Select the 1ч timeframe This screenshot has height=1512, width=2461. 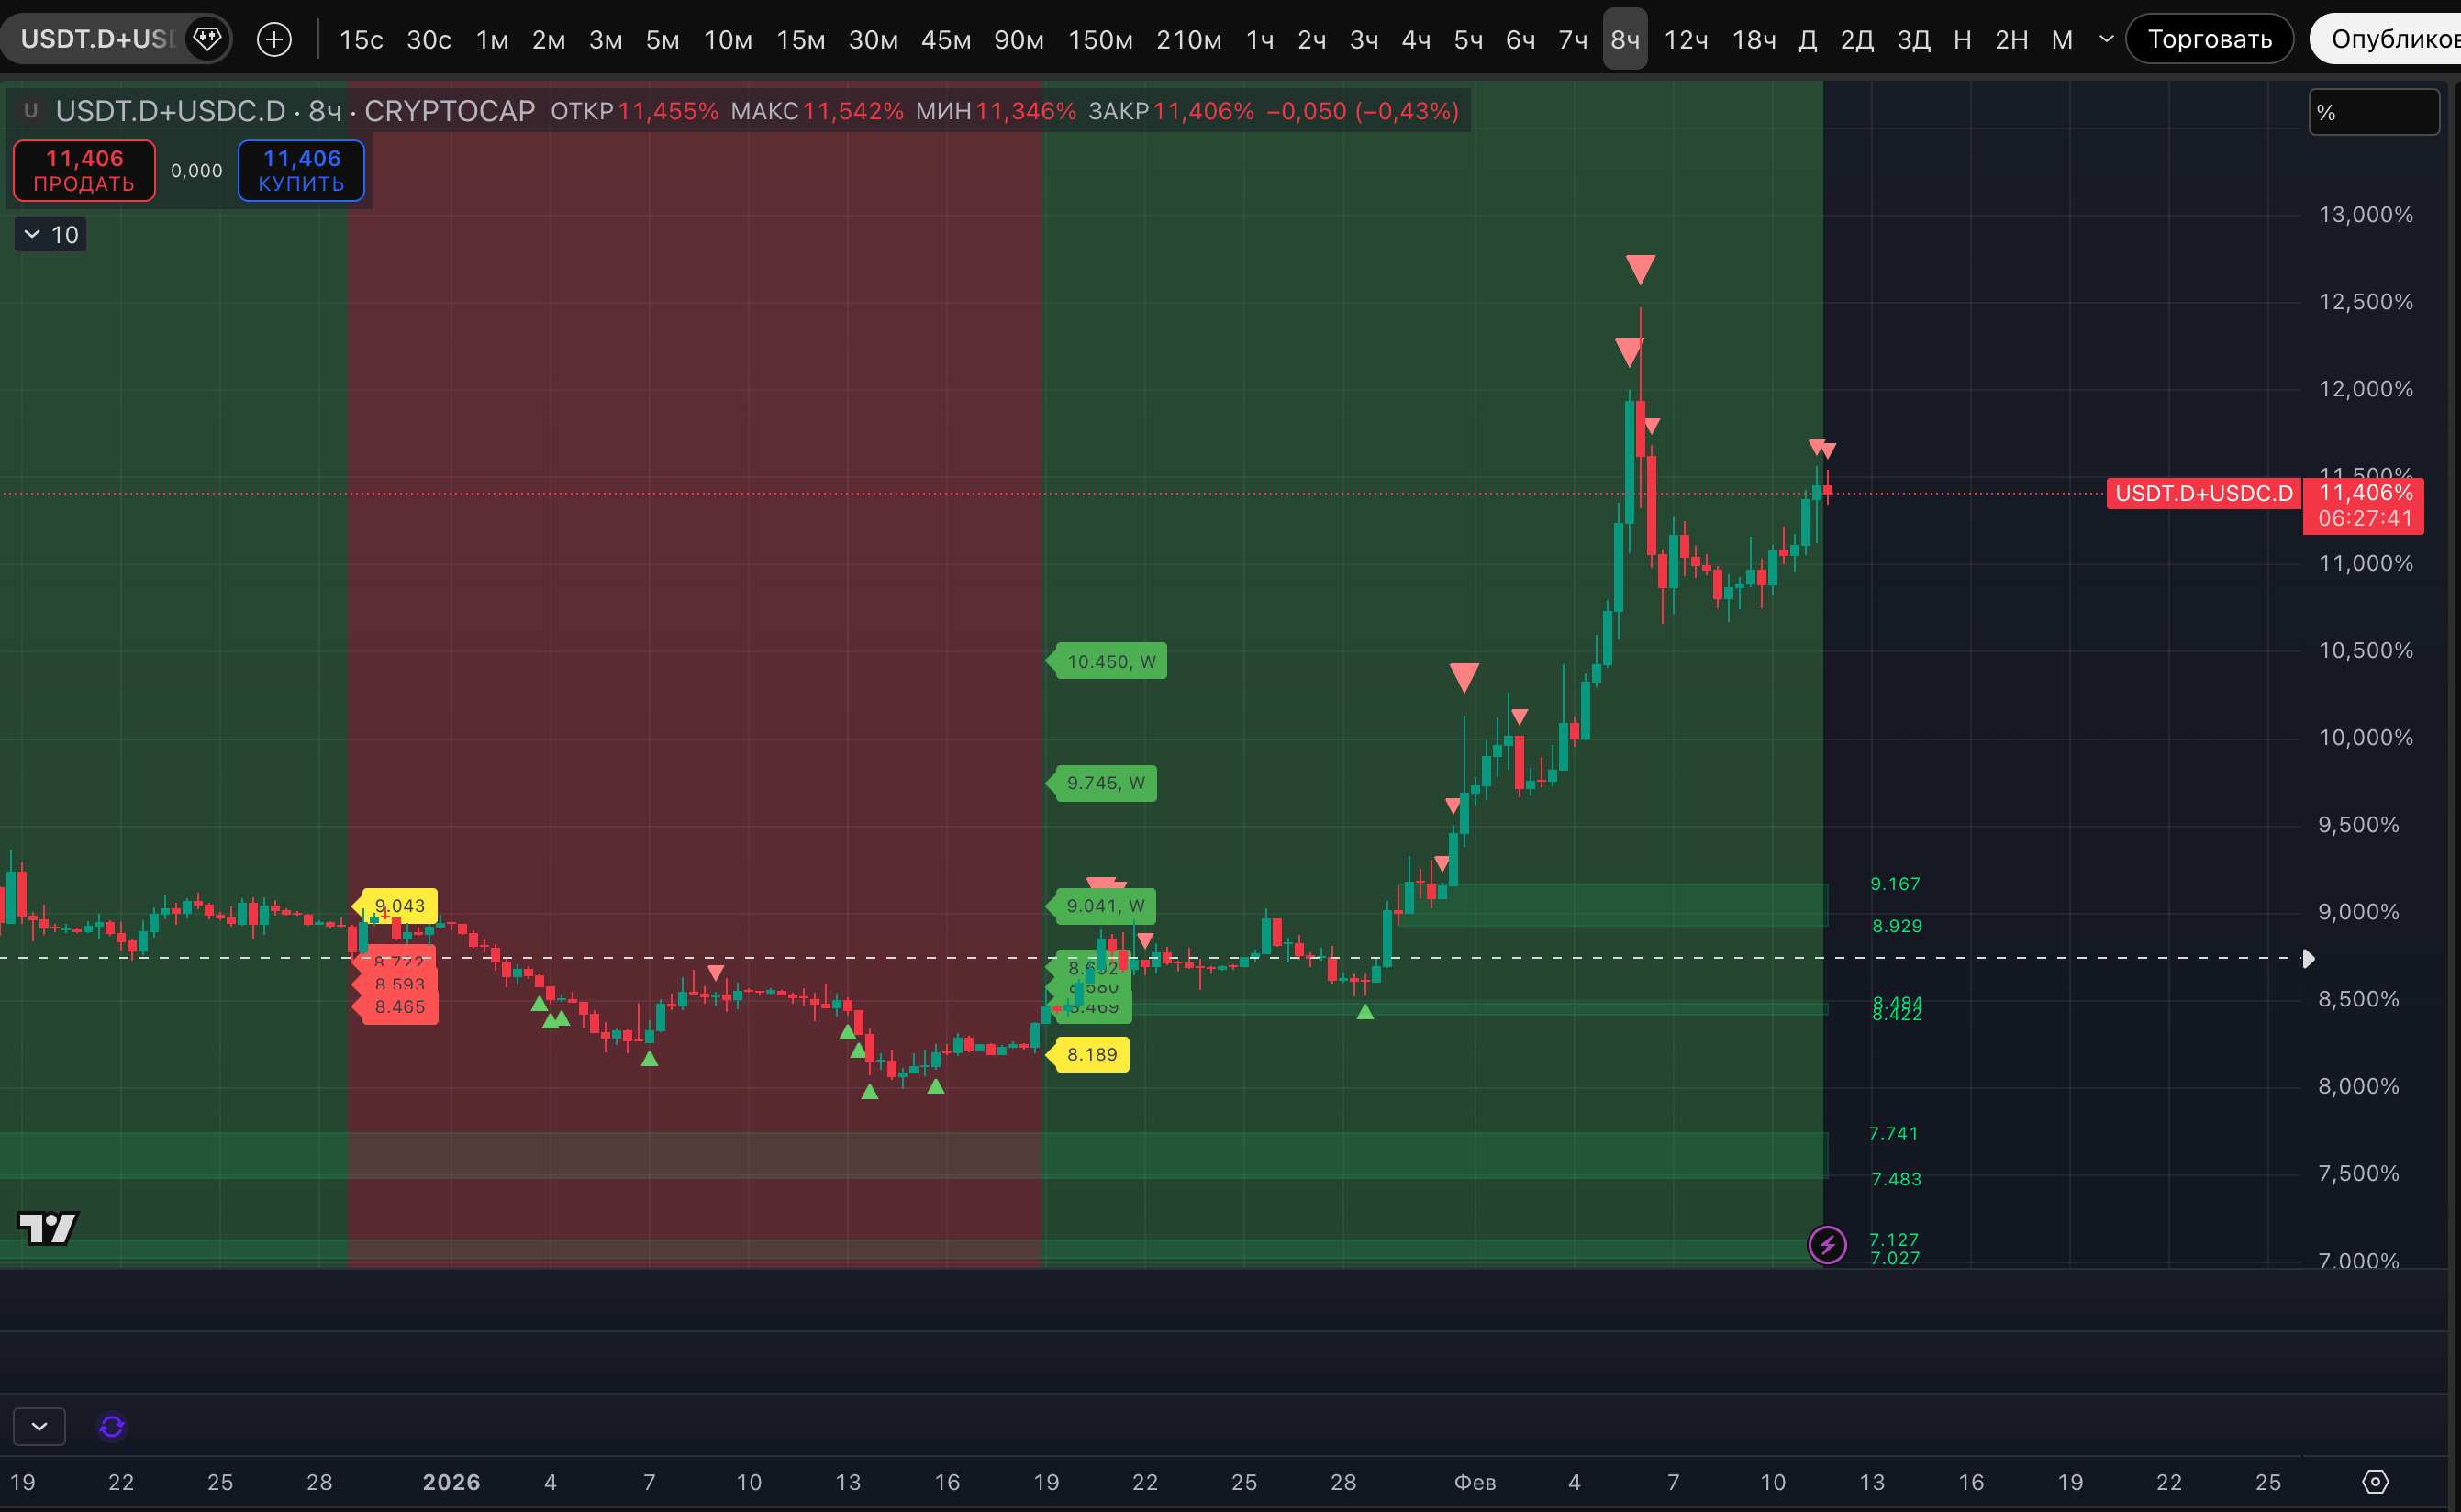(x=1259, y=40)
